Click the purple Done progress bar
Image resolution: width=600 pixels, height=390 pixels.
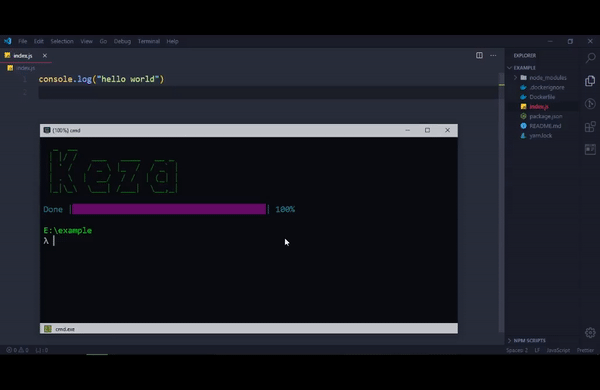(x=169, y=209)
